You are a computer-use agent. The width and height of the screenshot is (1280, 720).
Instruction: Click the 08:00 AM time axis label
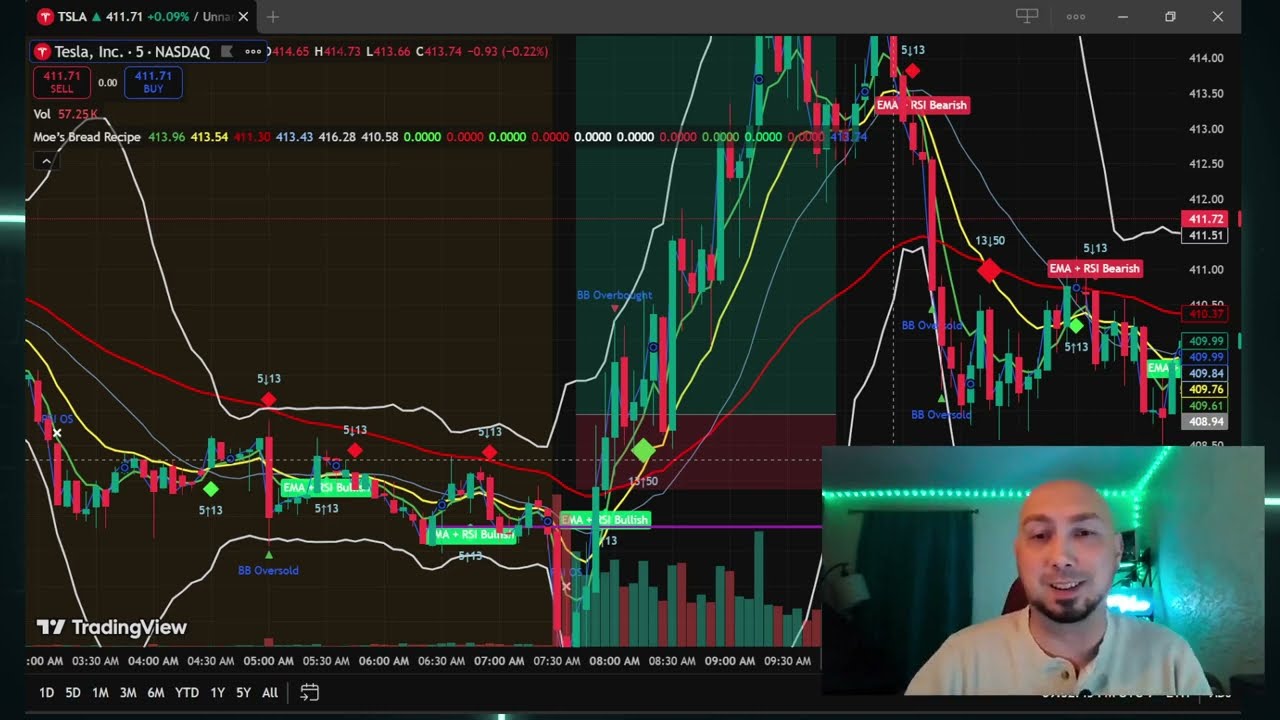click(614, 661)
